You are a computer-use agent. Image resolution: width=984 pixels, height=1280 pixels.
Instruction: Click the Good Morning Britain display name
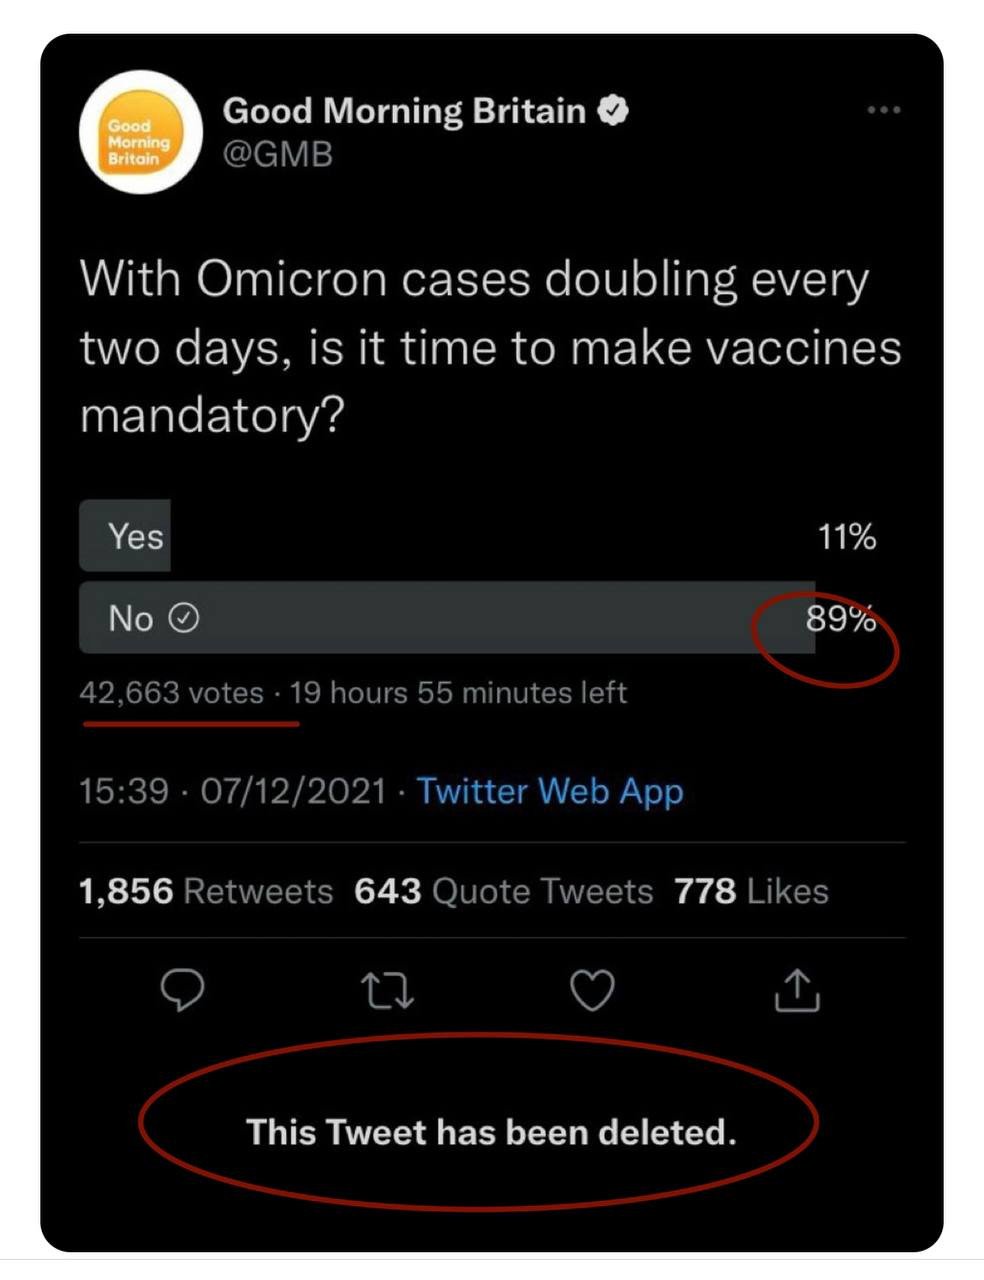[x=404, y=110]
